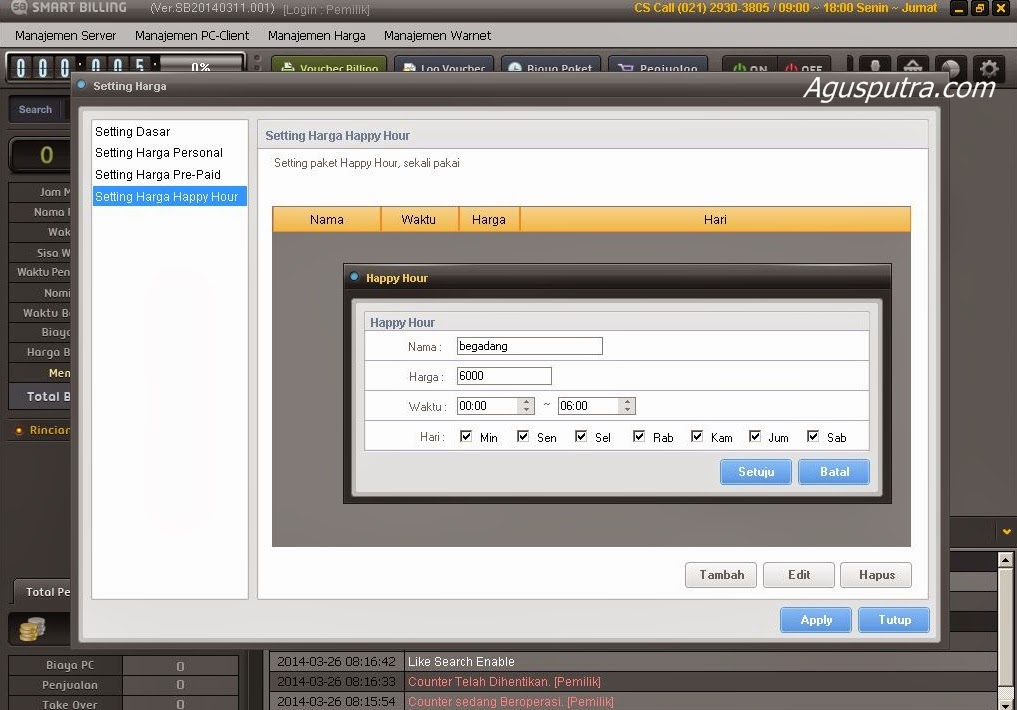
Task: Click the Rincian label in left panel
Action: click(49, 430)
